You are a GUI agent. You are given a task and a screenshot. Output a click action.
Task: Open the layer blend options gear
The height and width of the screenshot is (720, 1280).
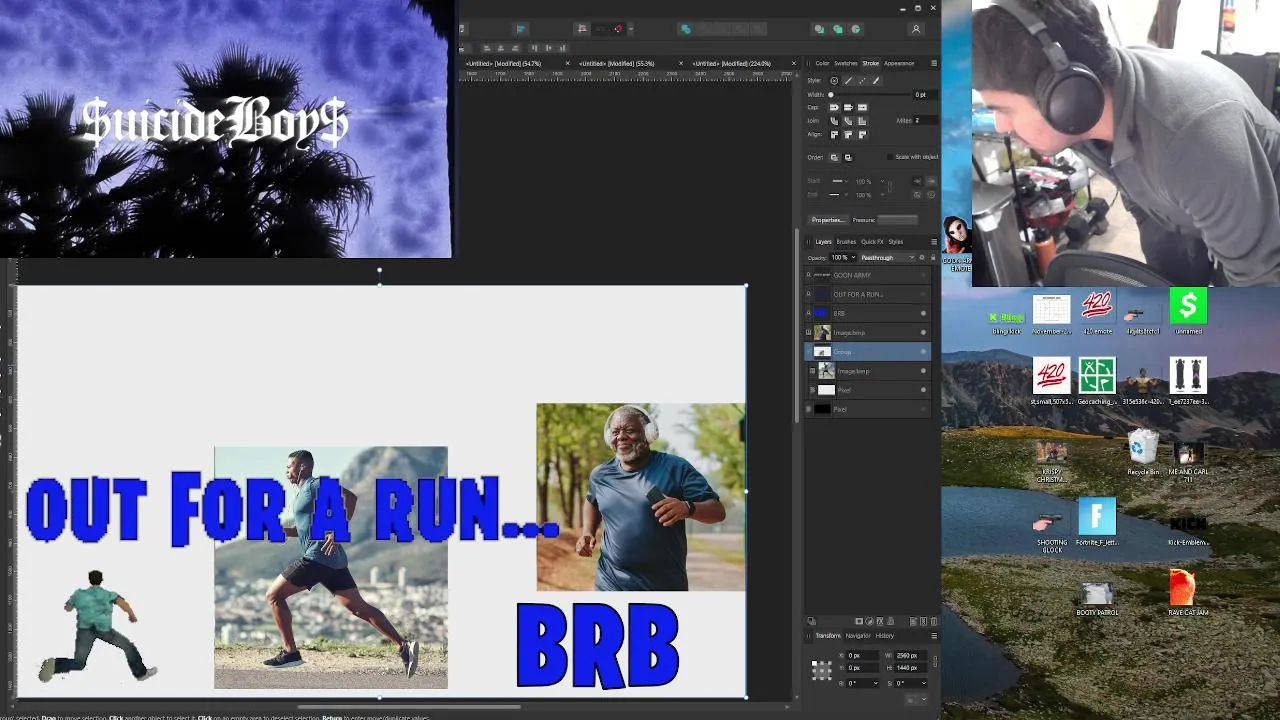point(922,257)
